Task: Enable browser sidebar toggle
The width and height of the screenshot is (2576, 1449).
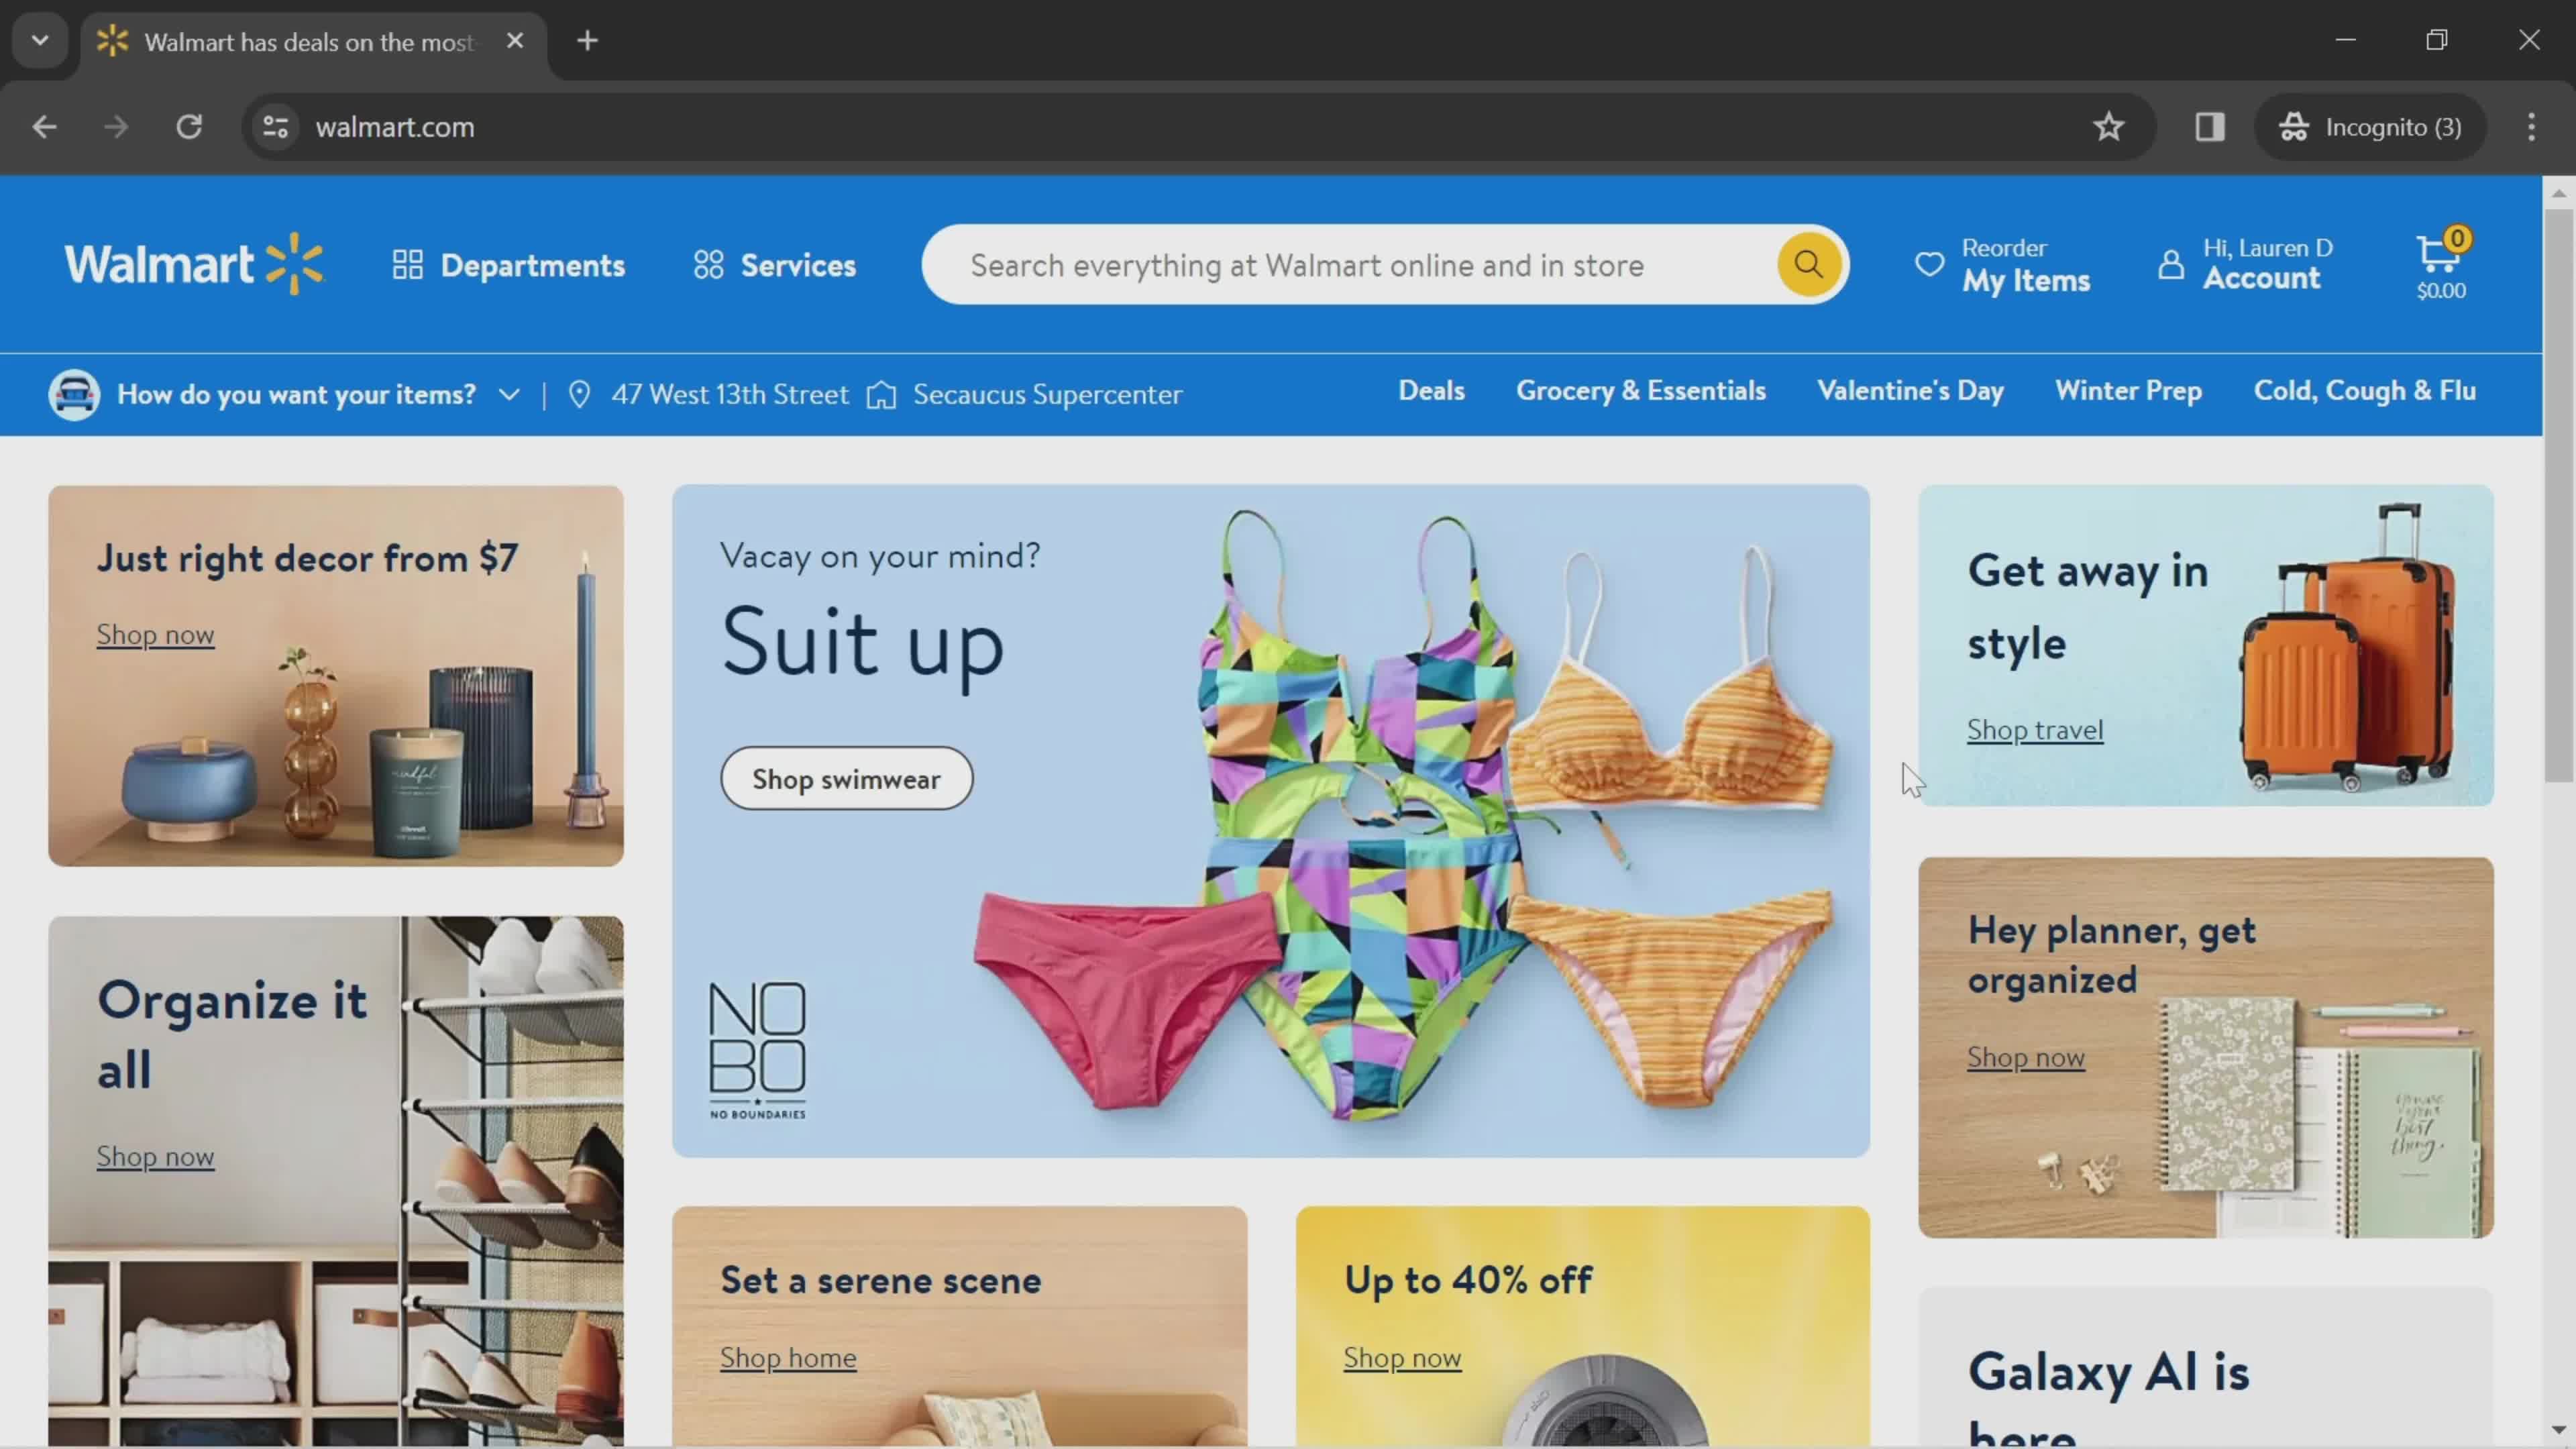Action: [x=2210, y=125]
